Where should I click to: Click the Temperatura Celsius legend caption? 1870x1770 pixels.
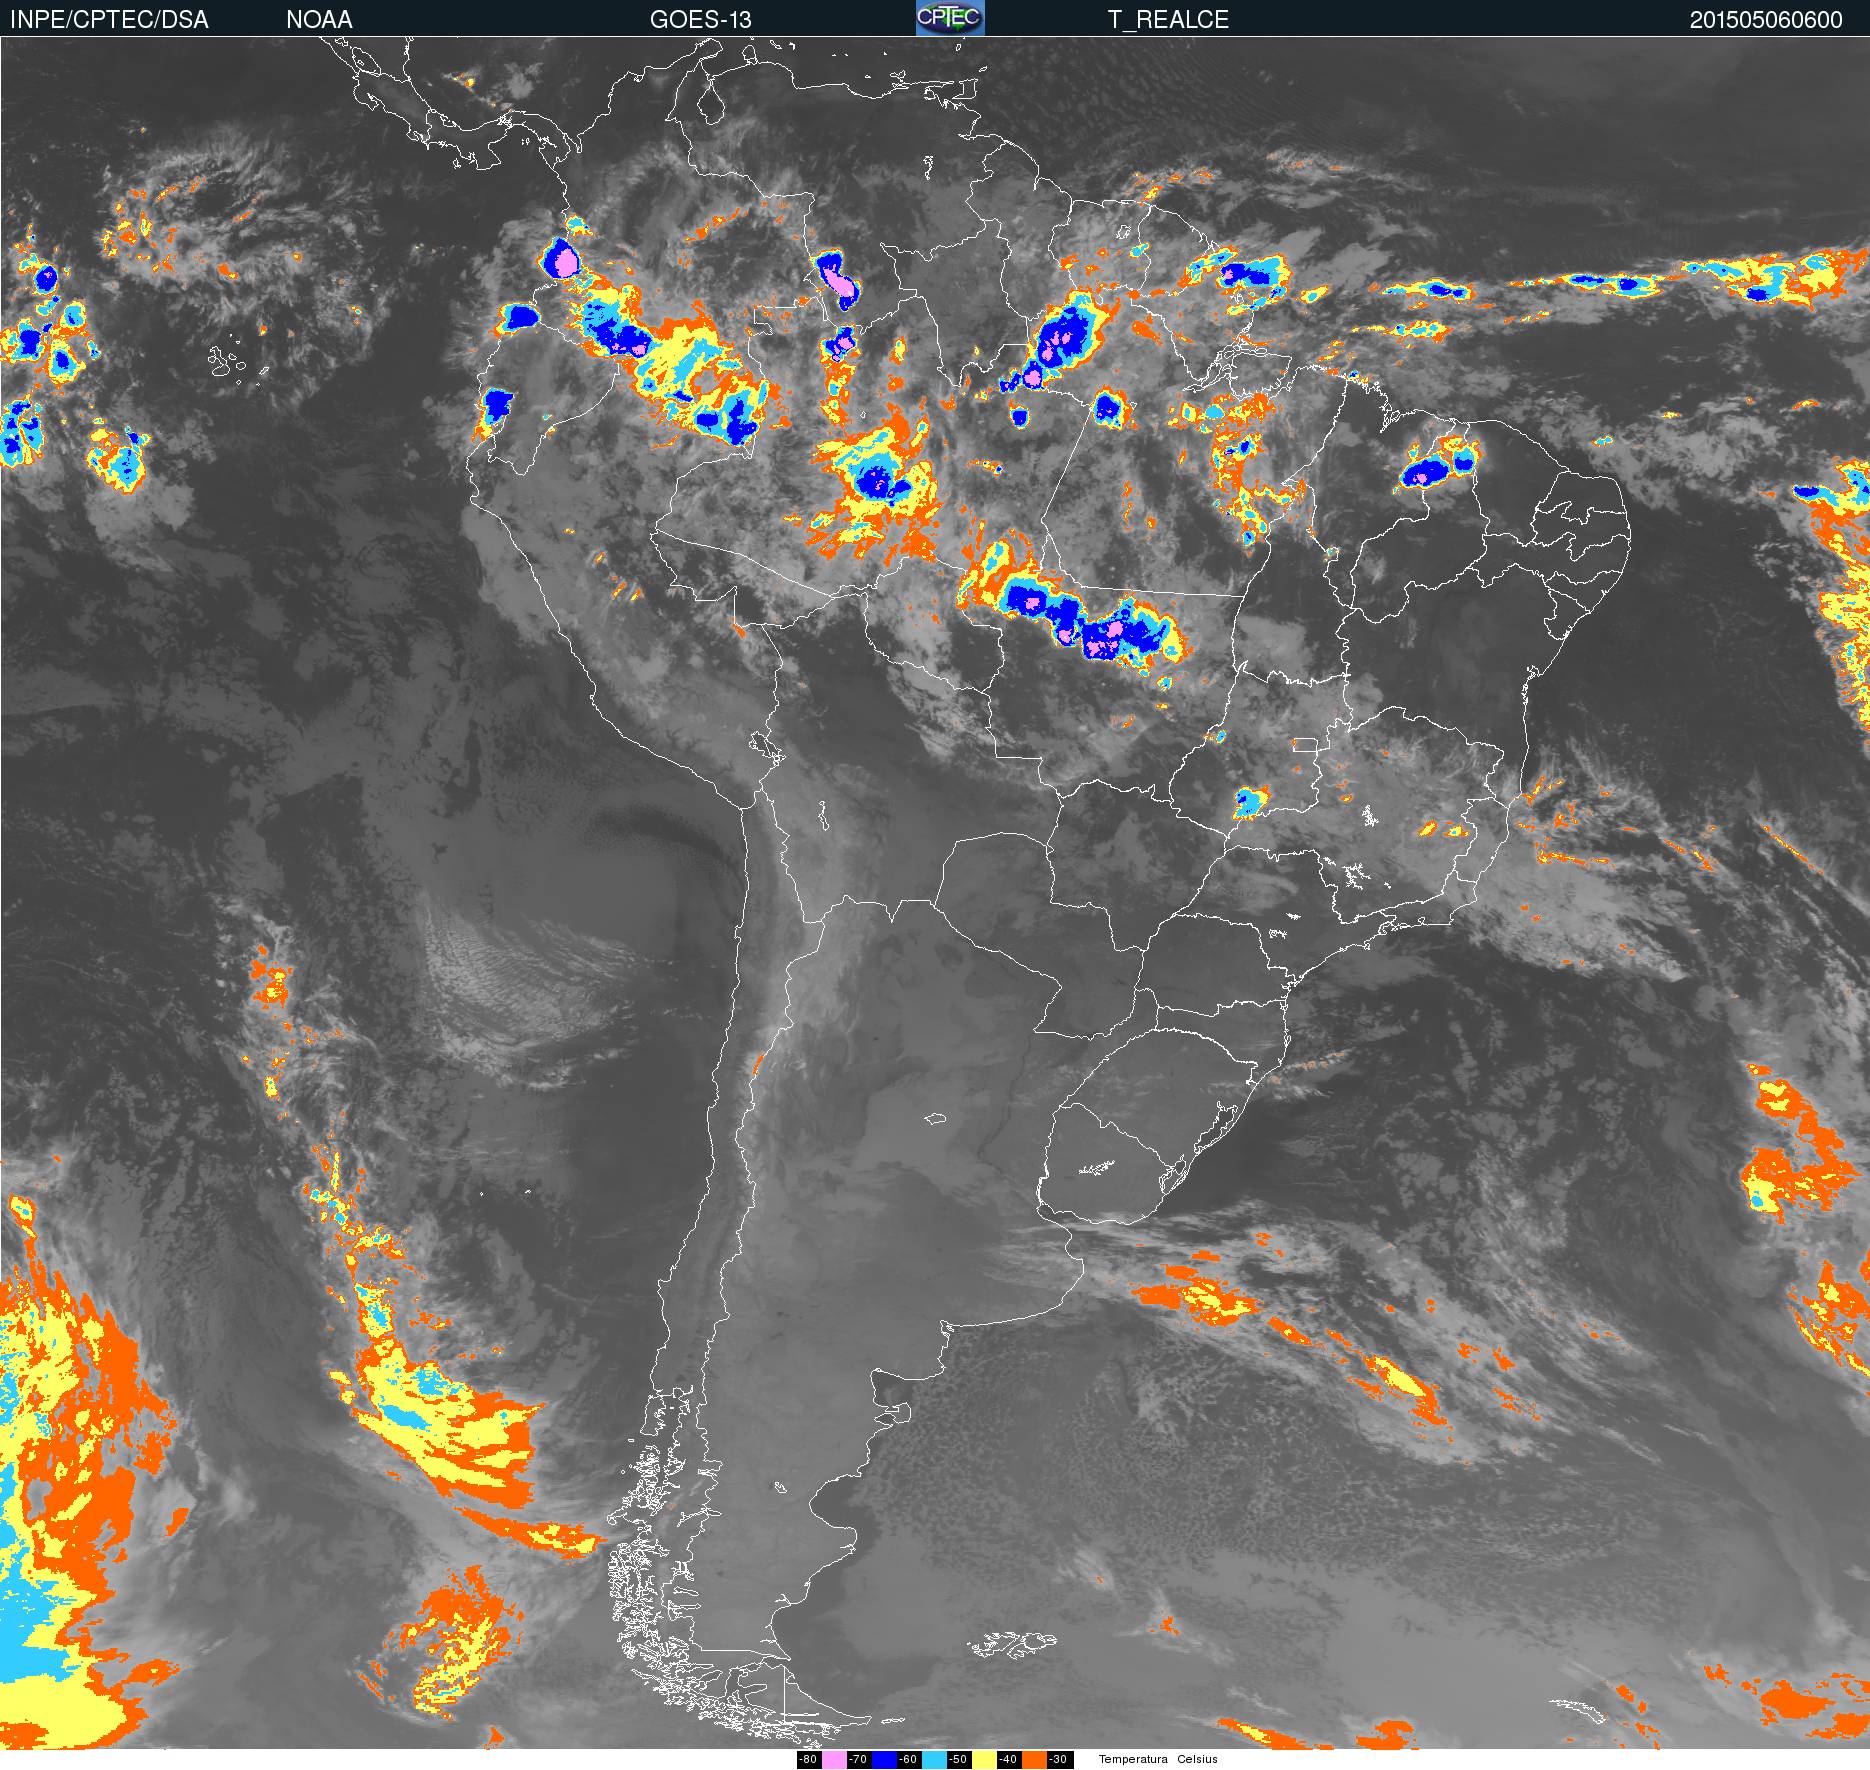[1158, 1759]
